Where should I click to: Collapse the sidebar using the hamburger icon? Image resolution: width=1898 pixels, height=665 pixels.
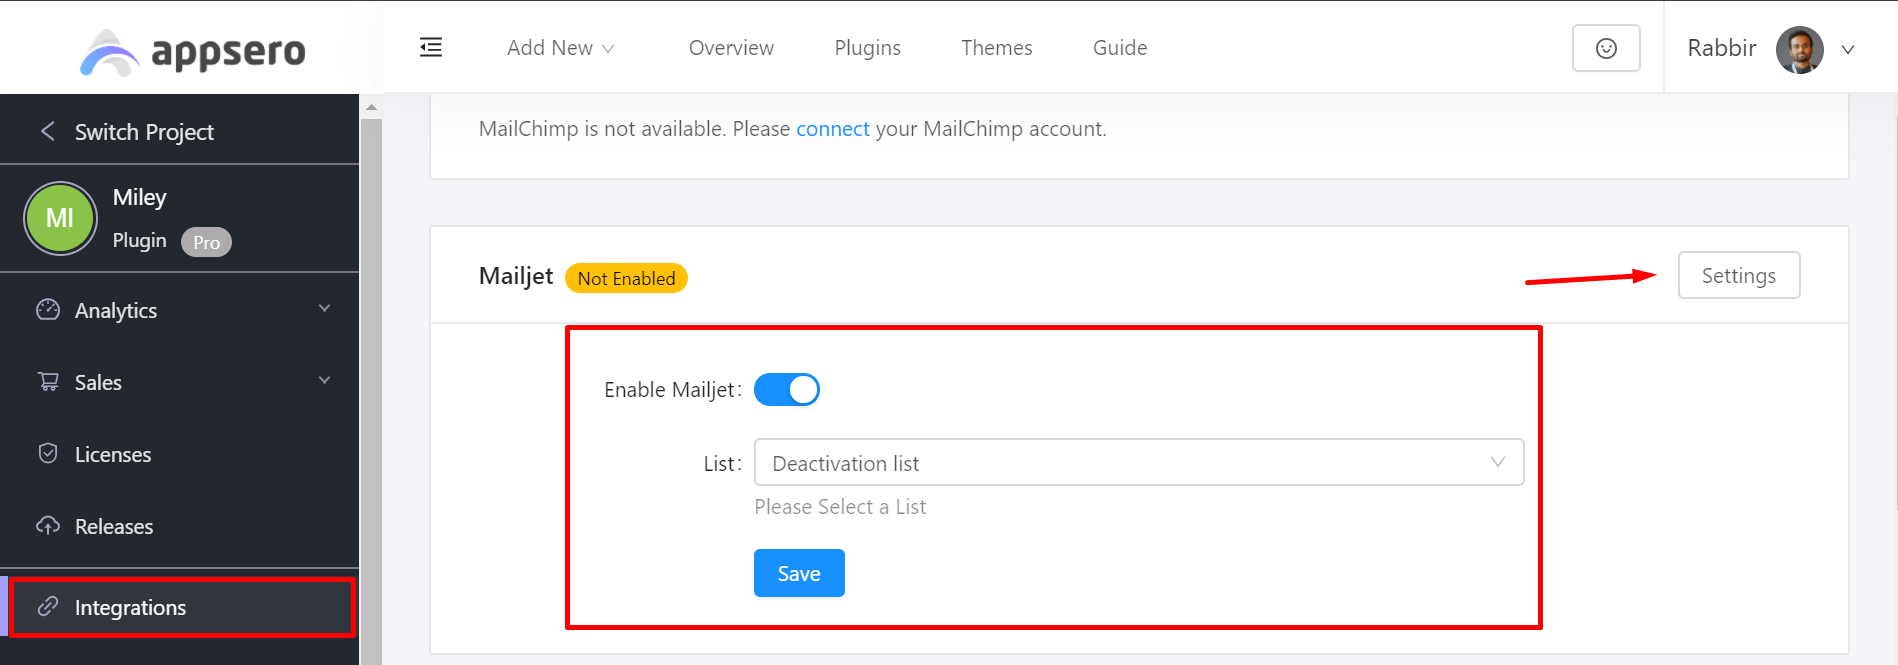click(431, 46)
